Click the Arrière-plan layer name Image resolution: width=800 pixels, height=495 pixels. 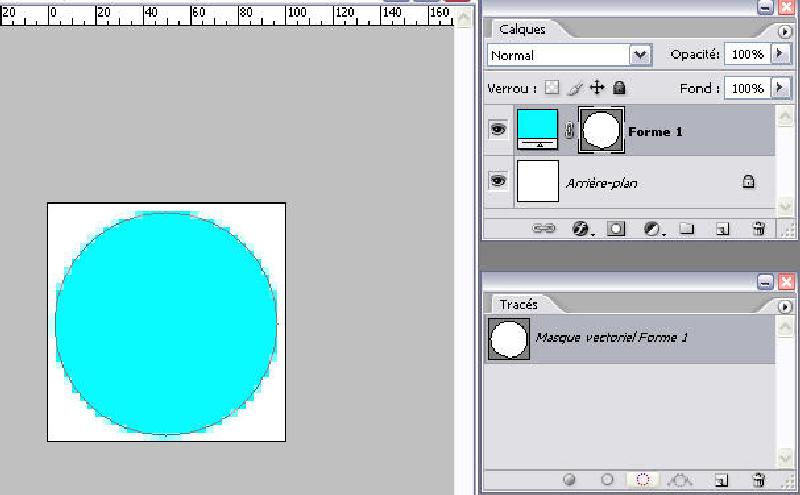(x=602, y=183)
